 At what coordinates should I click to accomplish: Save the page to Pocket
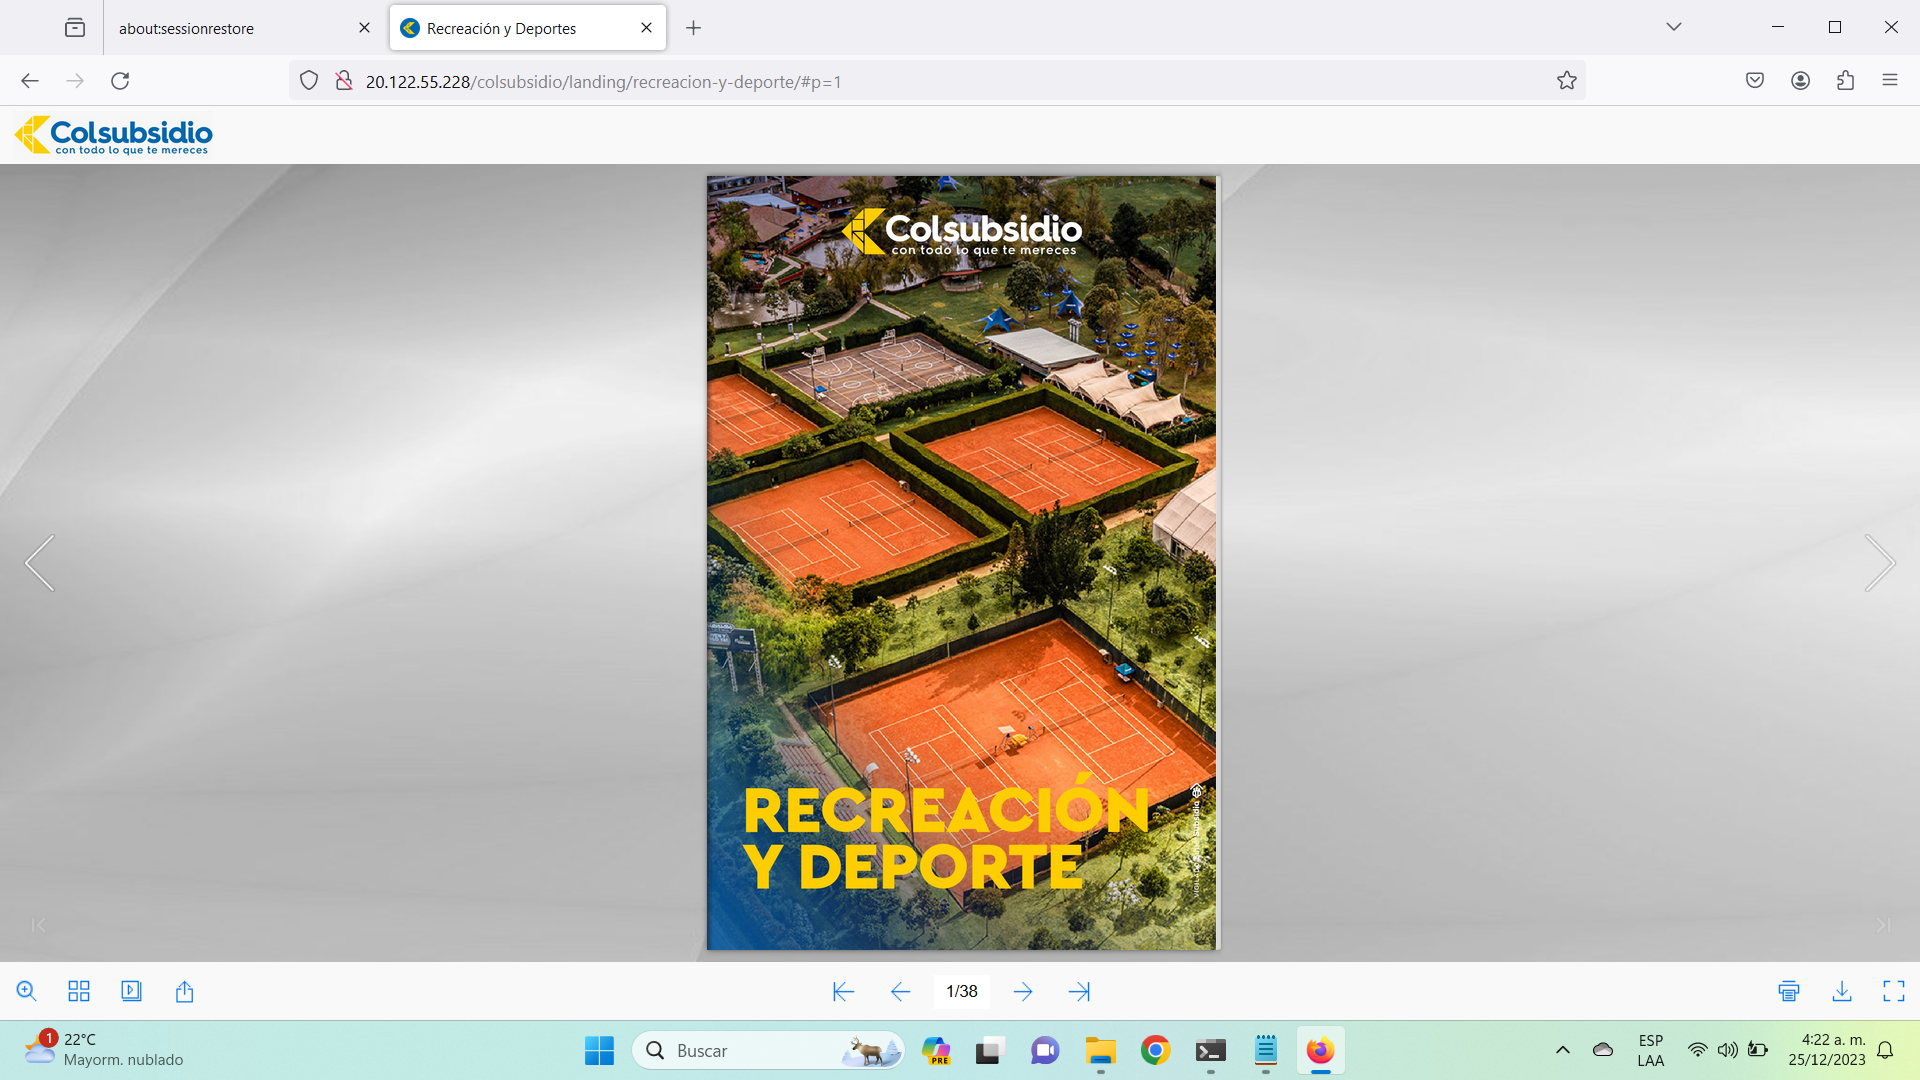1754,81
